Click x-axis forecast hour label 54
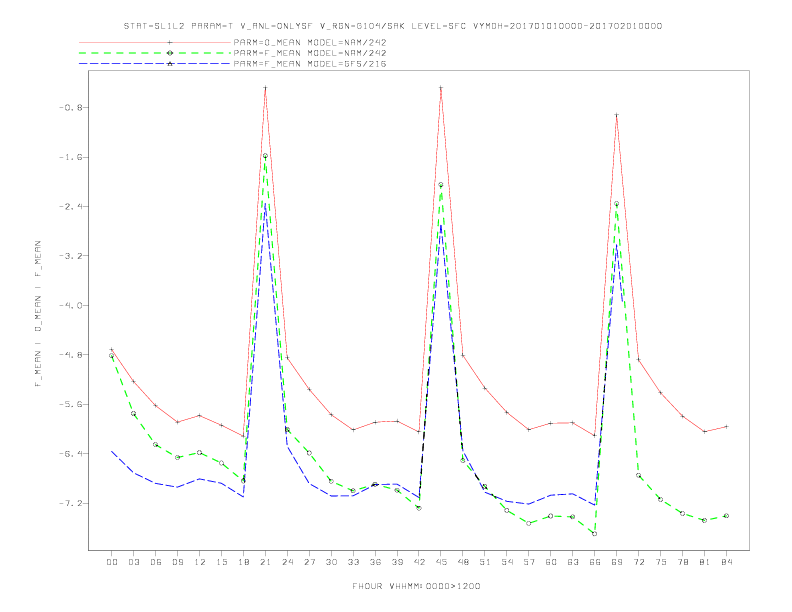 click(507, 562)
